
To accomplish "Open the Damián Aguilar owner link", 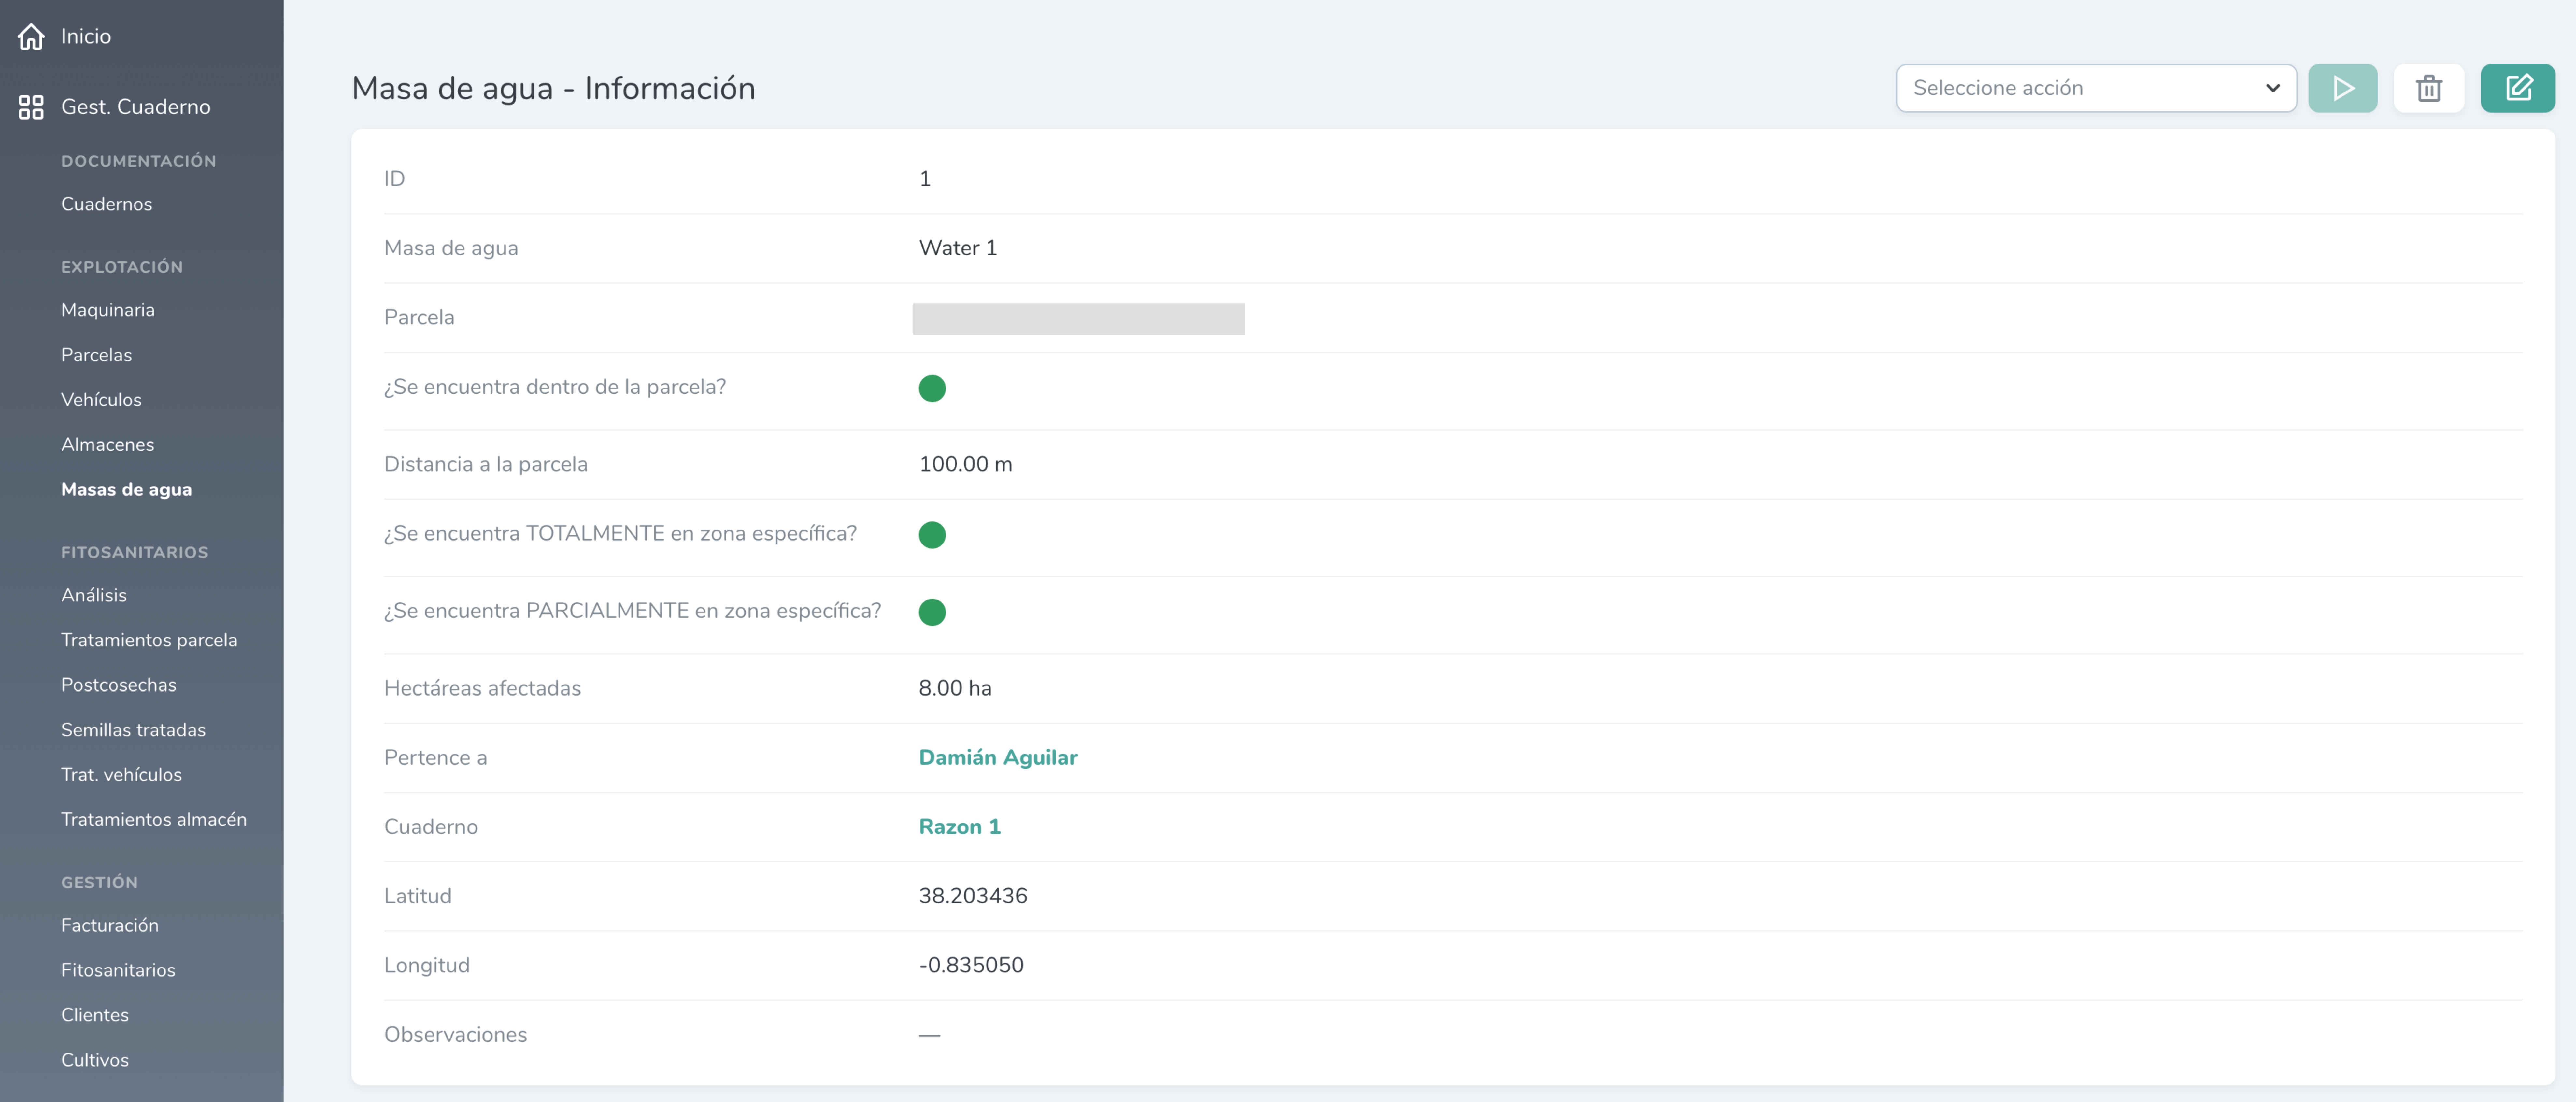I will (x=997, y=757).
